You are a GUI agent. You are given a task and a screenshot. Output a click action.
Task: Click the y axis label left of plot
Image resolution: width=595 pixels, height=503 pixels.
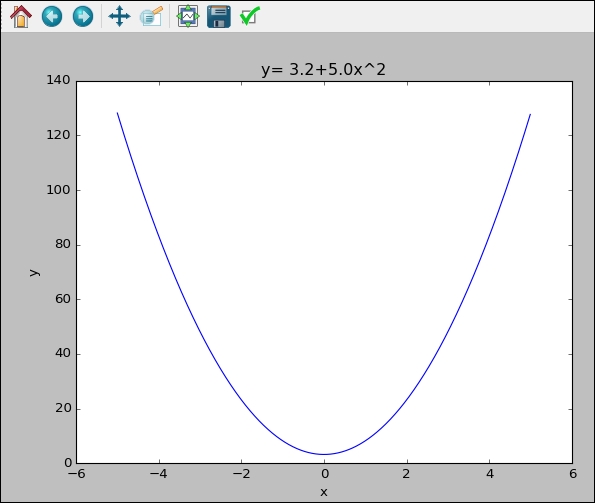34,272
